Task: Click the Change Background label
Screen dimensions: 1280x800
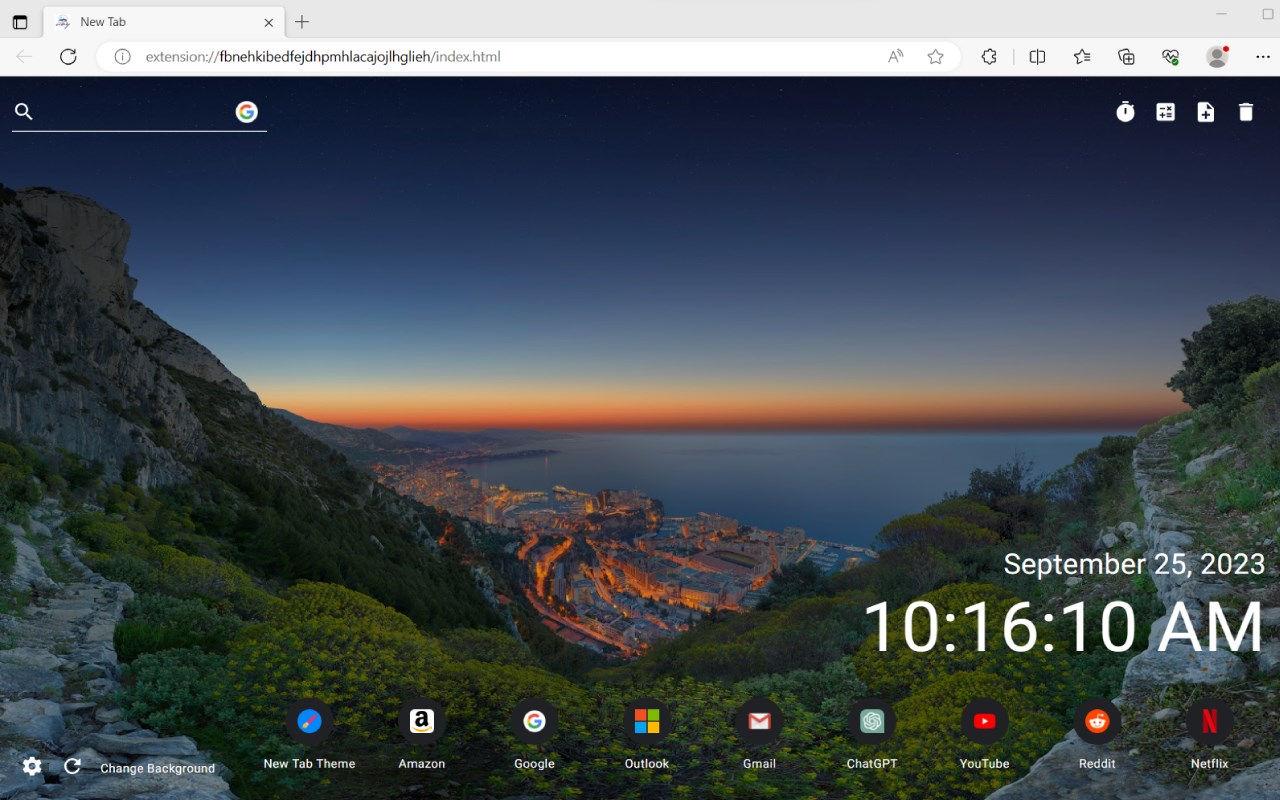Action: 158,768
